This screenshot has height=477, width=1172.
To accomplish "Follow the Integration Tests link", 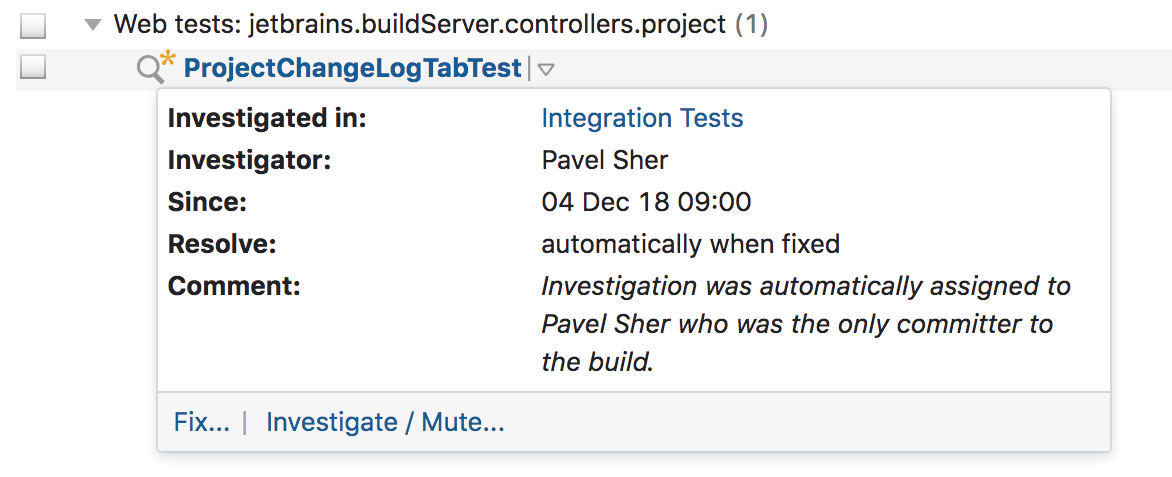I will 642,118.
